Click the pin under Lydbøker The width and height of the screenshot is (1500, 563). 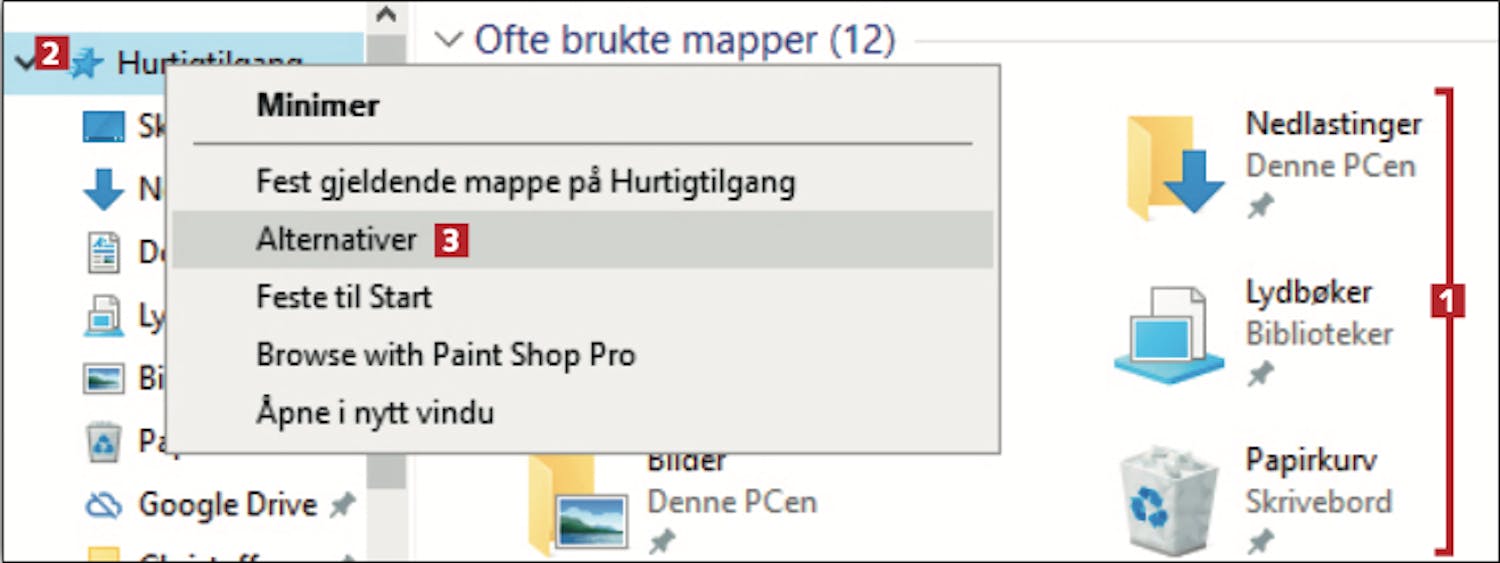click(x=1260, y=374)
